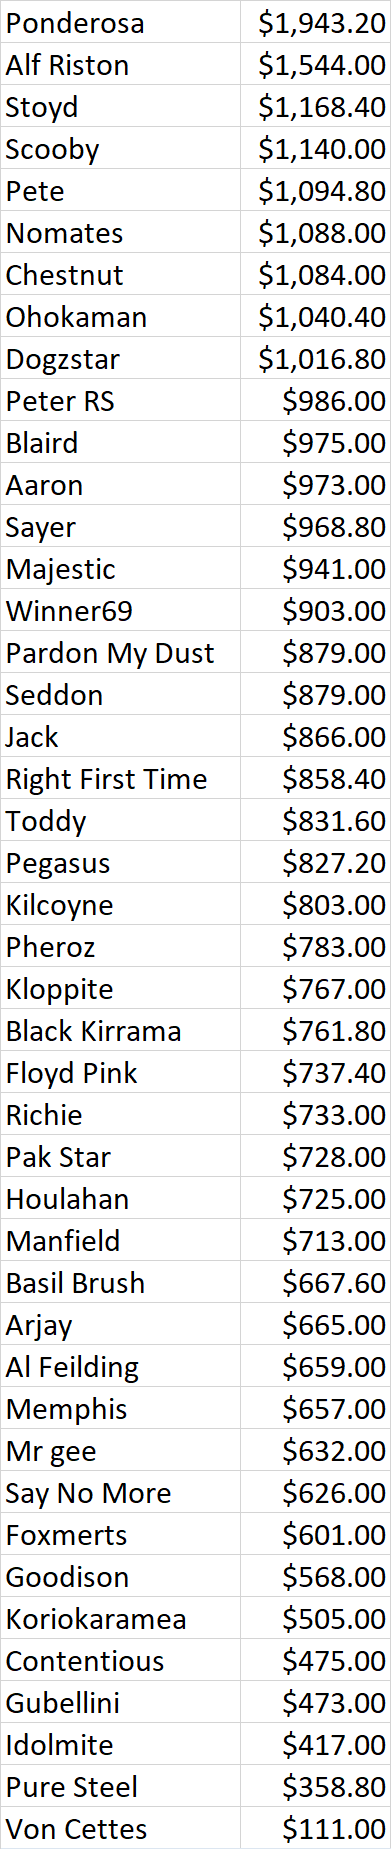The width and height of the screenshot is (391, 1849).
Task: Click the Koriokaramea cell
Action: 120,1618
